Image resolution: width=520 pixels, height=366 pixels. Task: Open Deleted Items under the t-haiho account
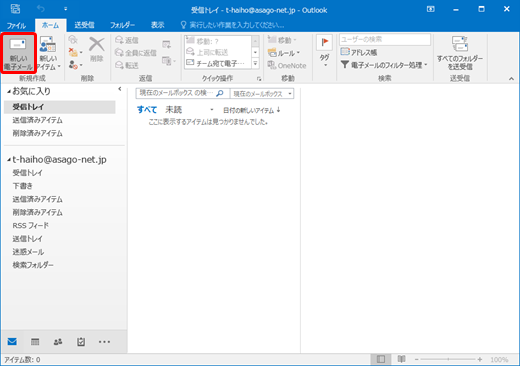37,212
